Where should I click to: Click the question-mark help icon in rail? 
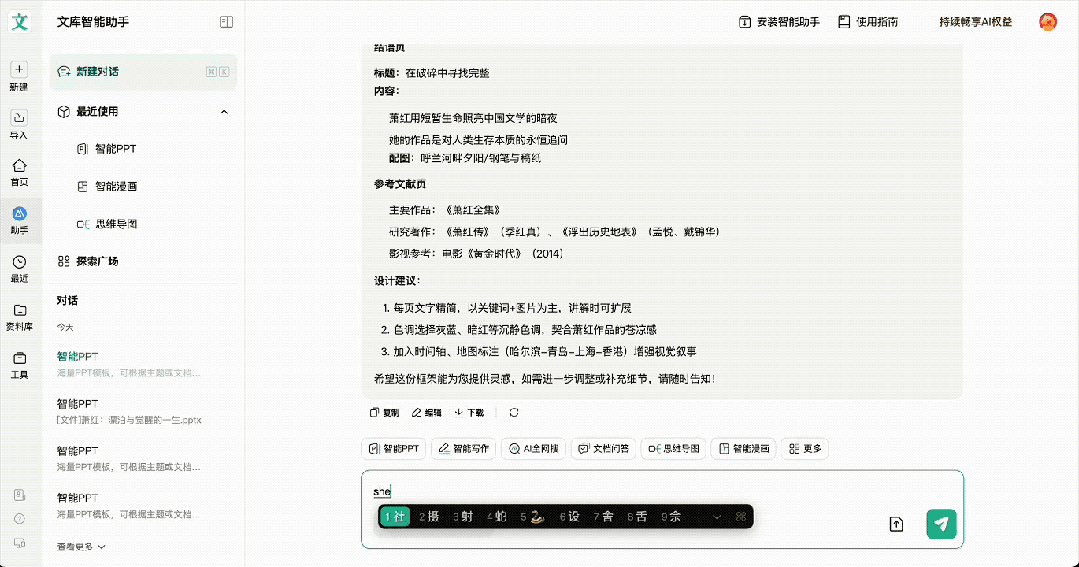coord(19,519)
